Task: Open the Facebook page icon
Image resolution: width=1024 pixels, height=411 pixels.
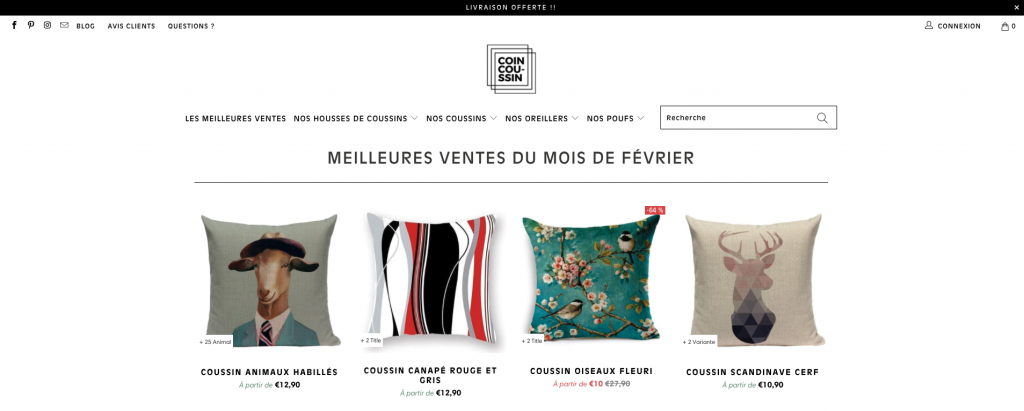Action: point(14,25)
